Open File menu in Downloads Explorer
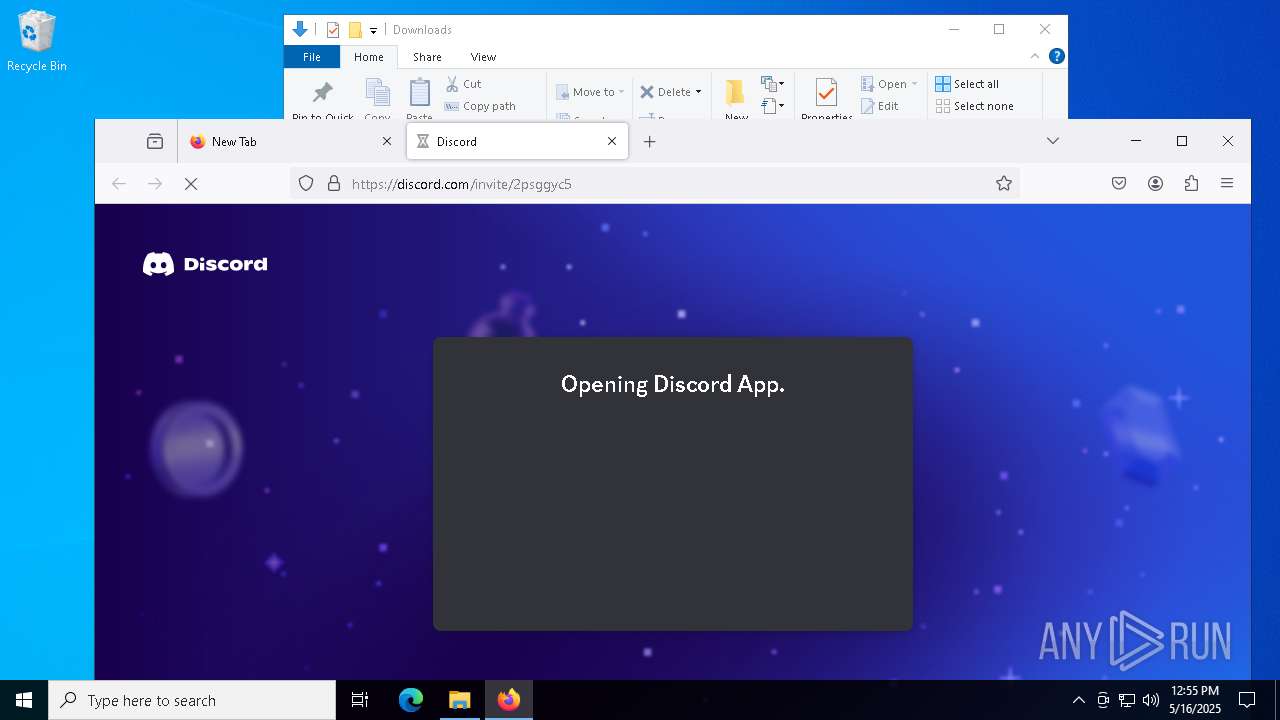This screenshot has height=720, width=1280. 312,57
